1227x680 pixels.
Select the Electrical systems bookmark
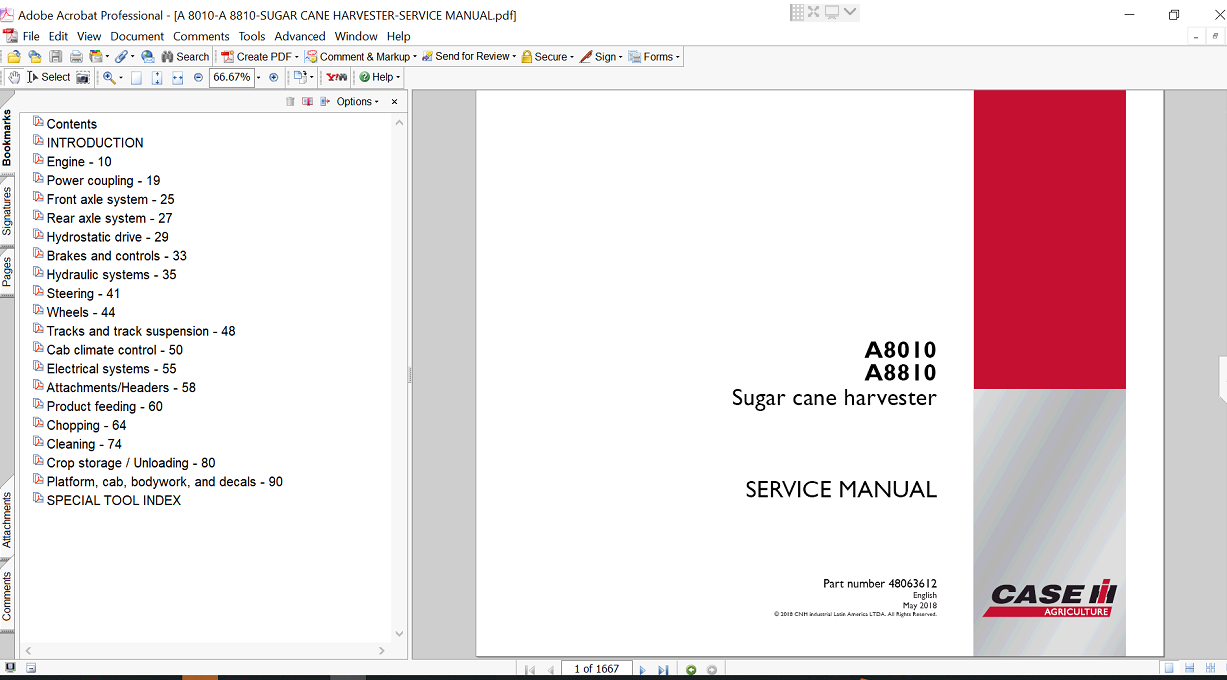(x=110, y=368)
